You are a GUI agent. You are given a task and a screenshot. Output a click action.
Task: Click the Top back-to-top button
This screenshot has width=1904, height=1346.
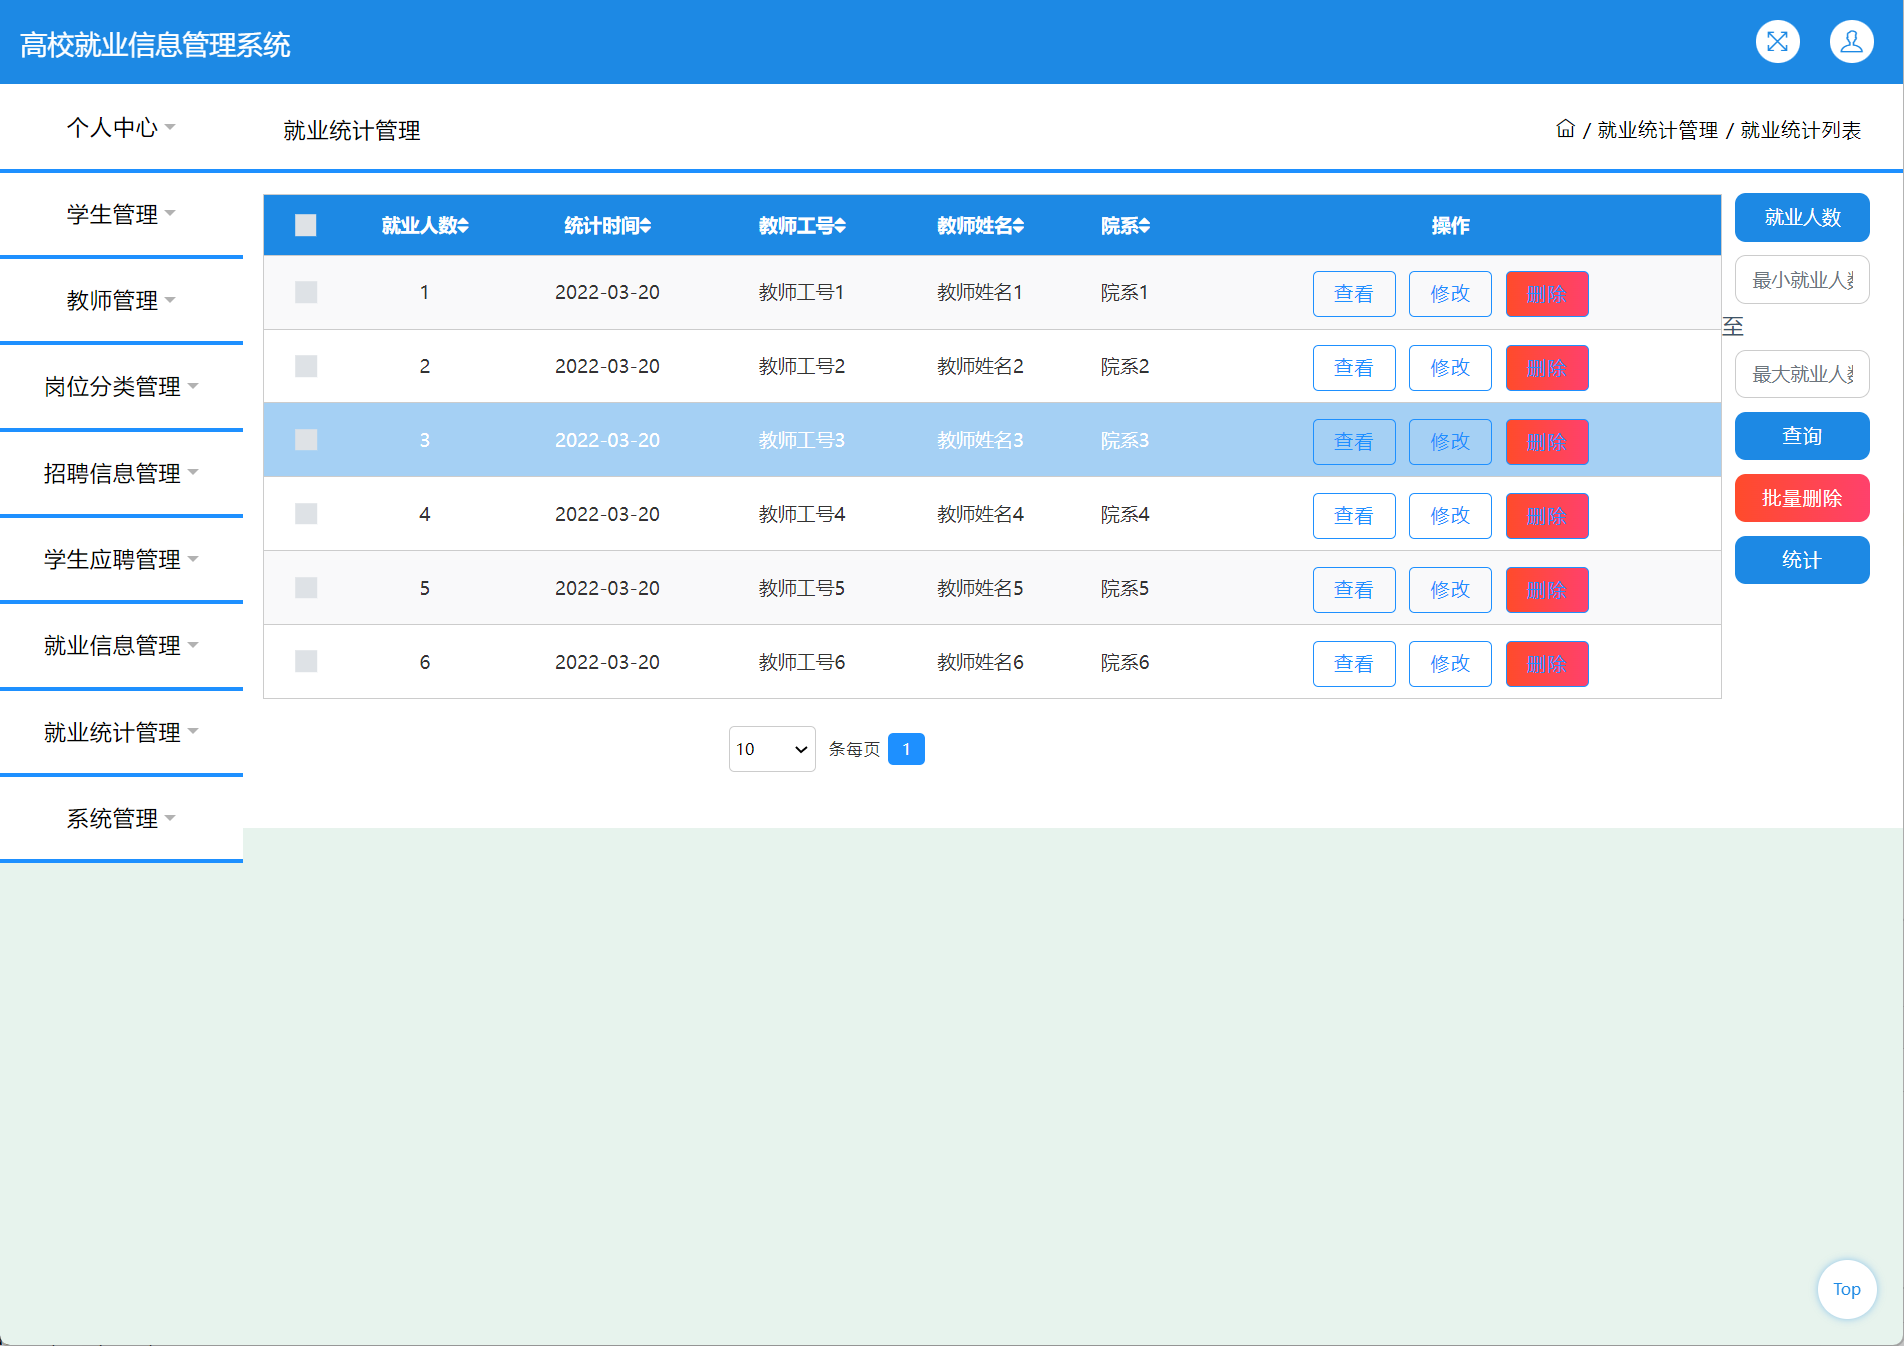(x=1846, y=1289)
